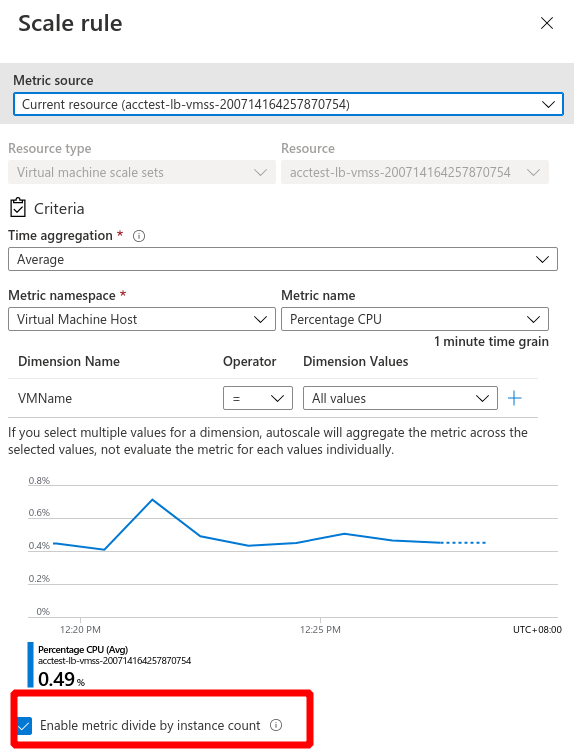Click the Criteria clipboard icon

point(18,208)
